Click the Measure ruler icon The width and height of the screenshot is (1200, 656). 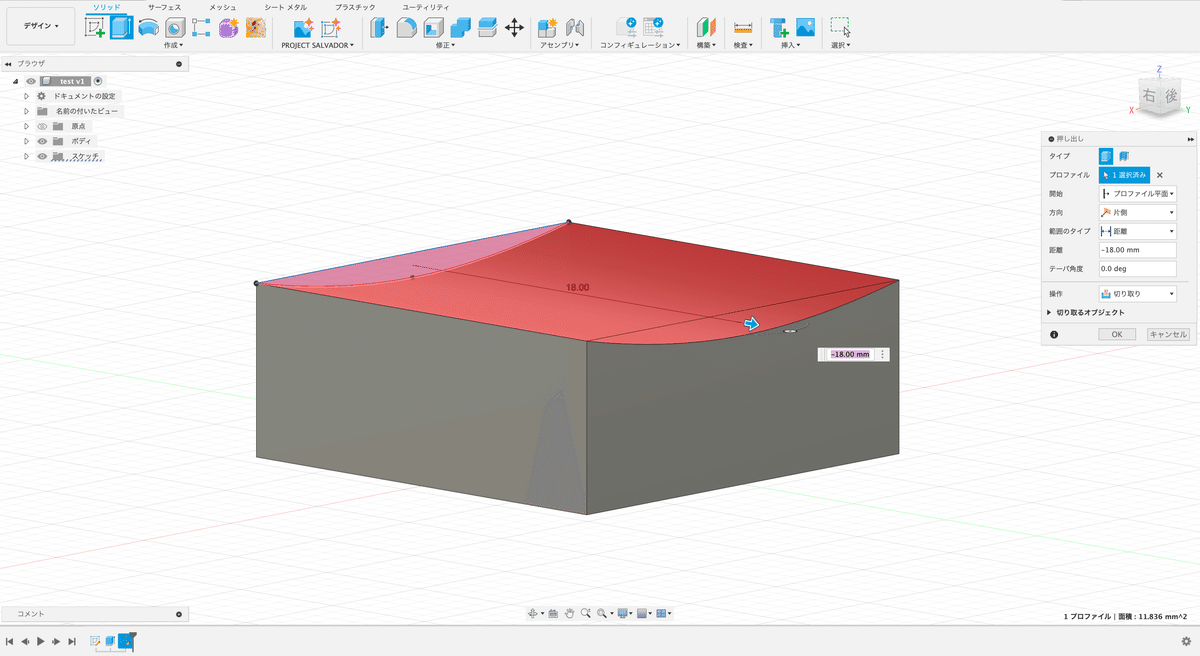[x=742, y=28]
